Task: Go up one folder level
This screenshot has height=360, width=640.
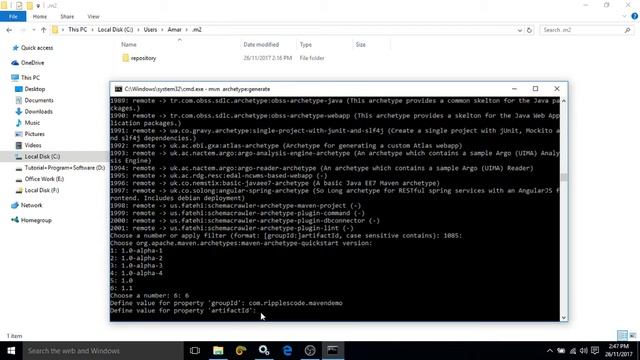Action: 43,30
